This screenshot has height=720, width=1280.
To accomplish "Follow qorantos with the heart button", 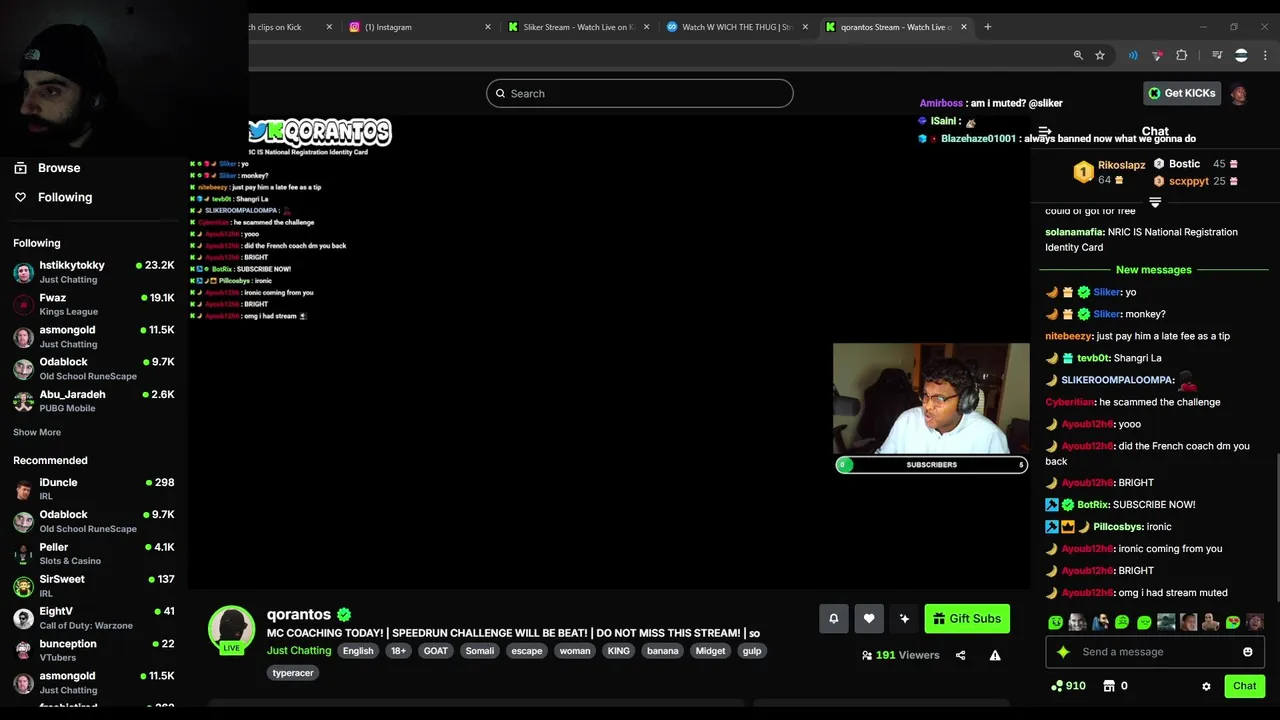I will pyautogui.click(x=869, y=619).
